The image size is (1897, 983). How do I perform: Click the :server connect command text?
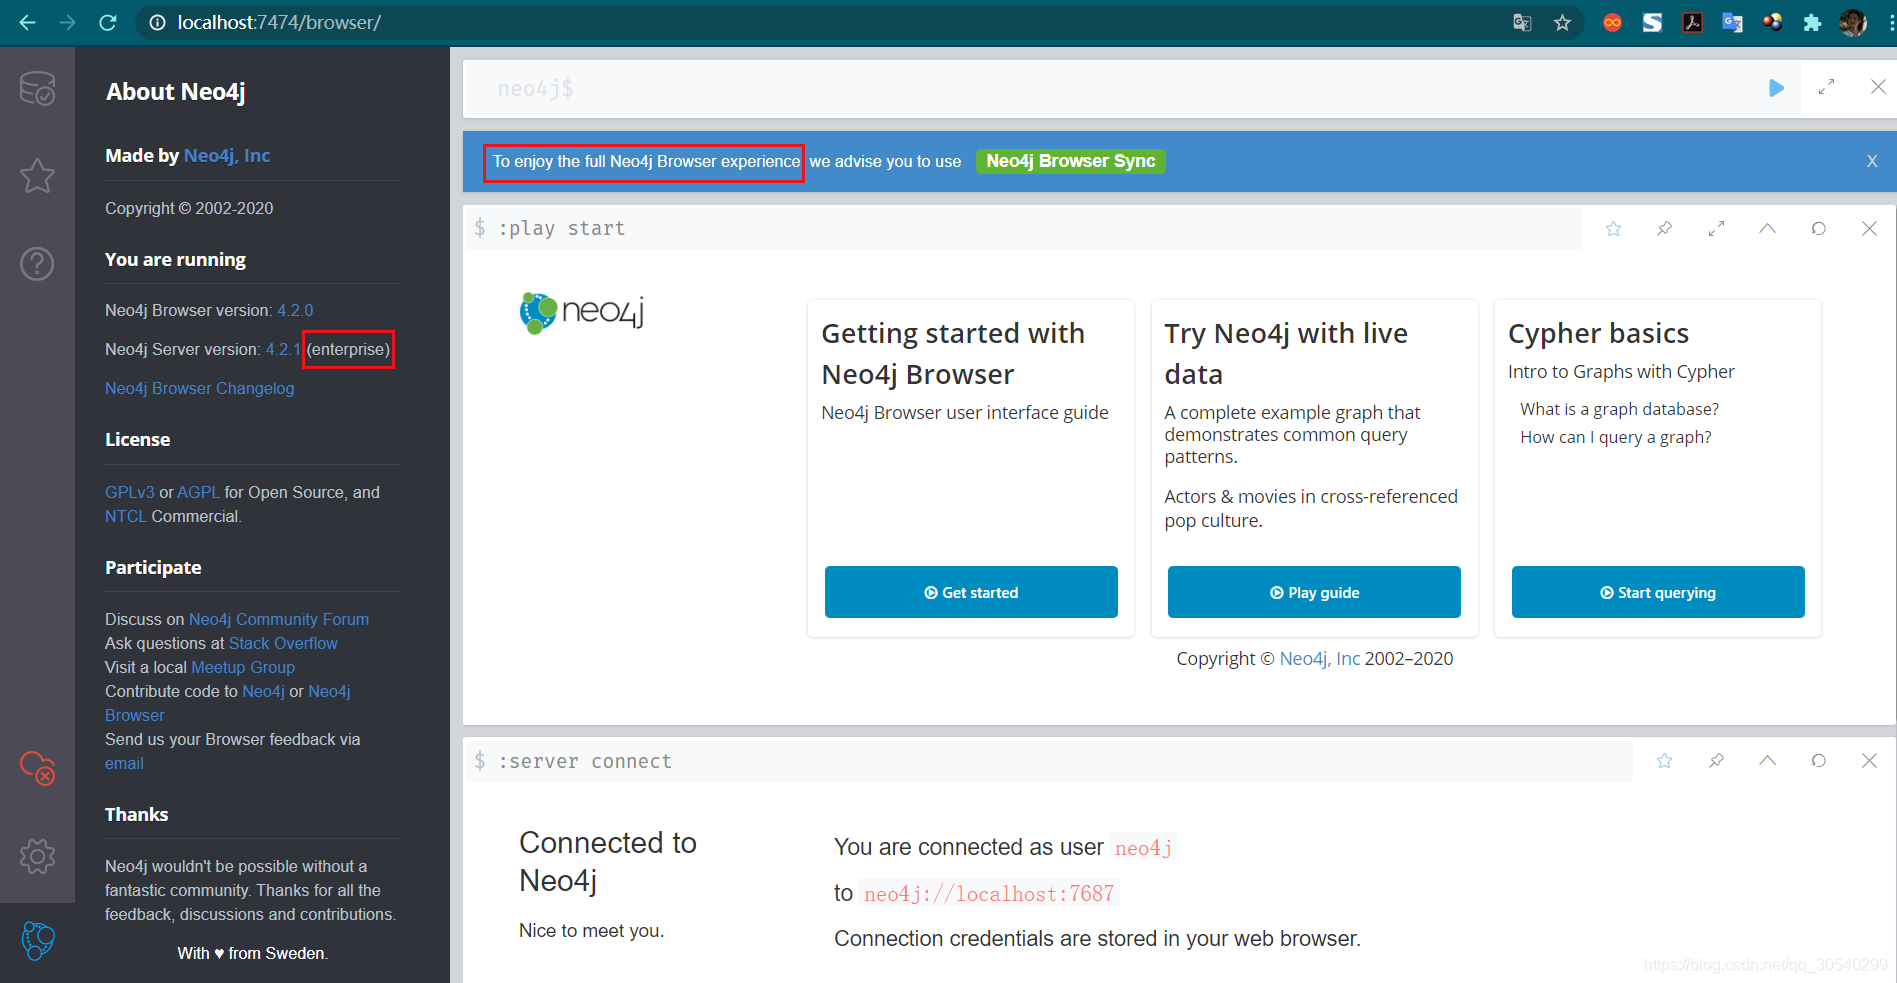[585, 761]
